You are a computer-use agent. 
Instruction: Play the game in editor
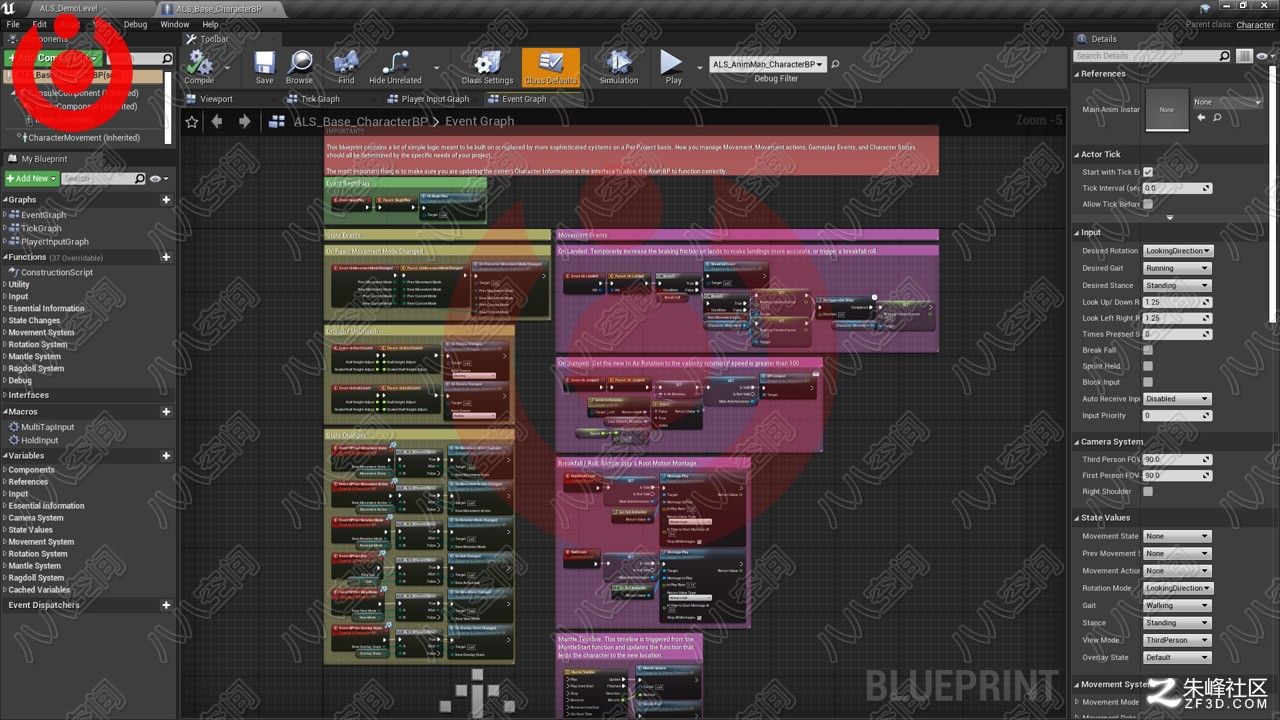(x=673, y=67)
